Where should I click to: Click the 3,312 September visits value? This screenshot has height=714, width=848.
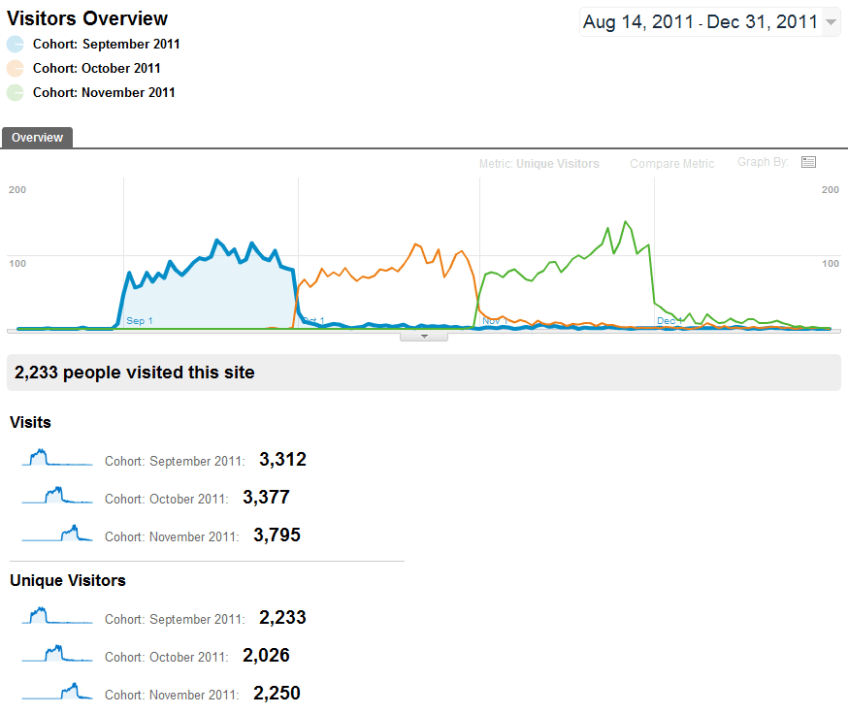[281, 459]
